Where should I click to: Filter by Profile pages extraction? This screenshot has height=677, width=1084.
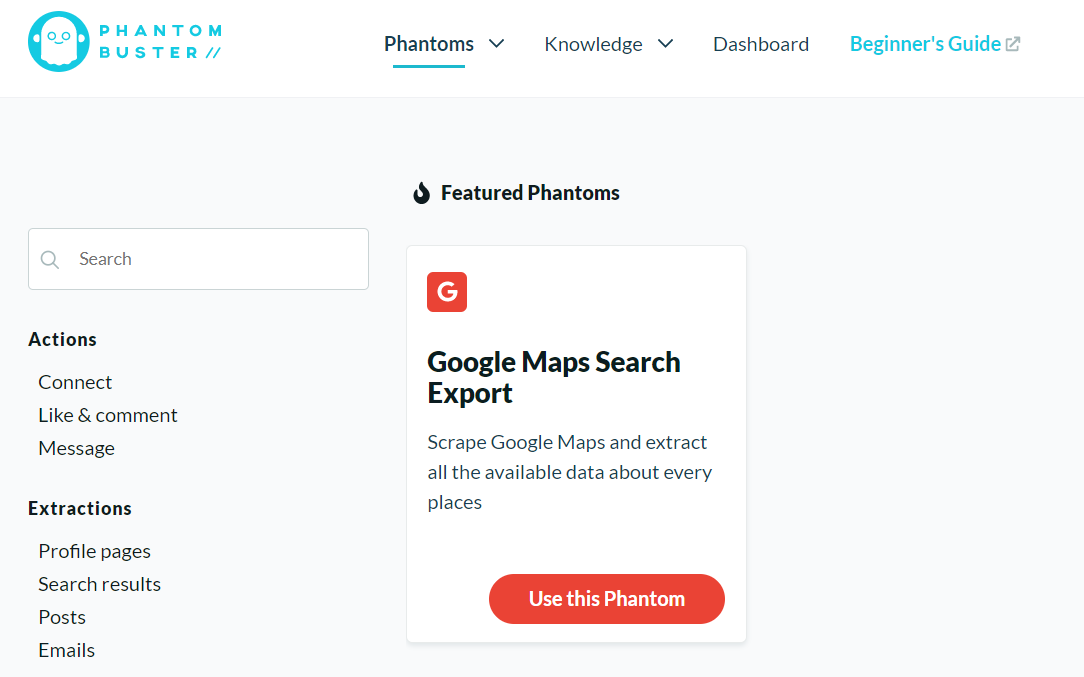(x=95, y=551)
